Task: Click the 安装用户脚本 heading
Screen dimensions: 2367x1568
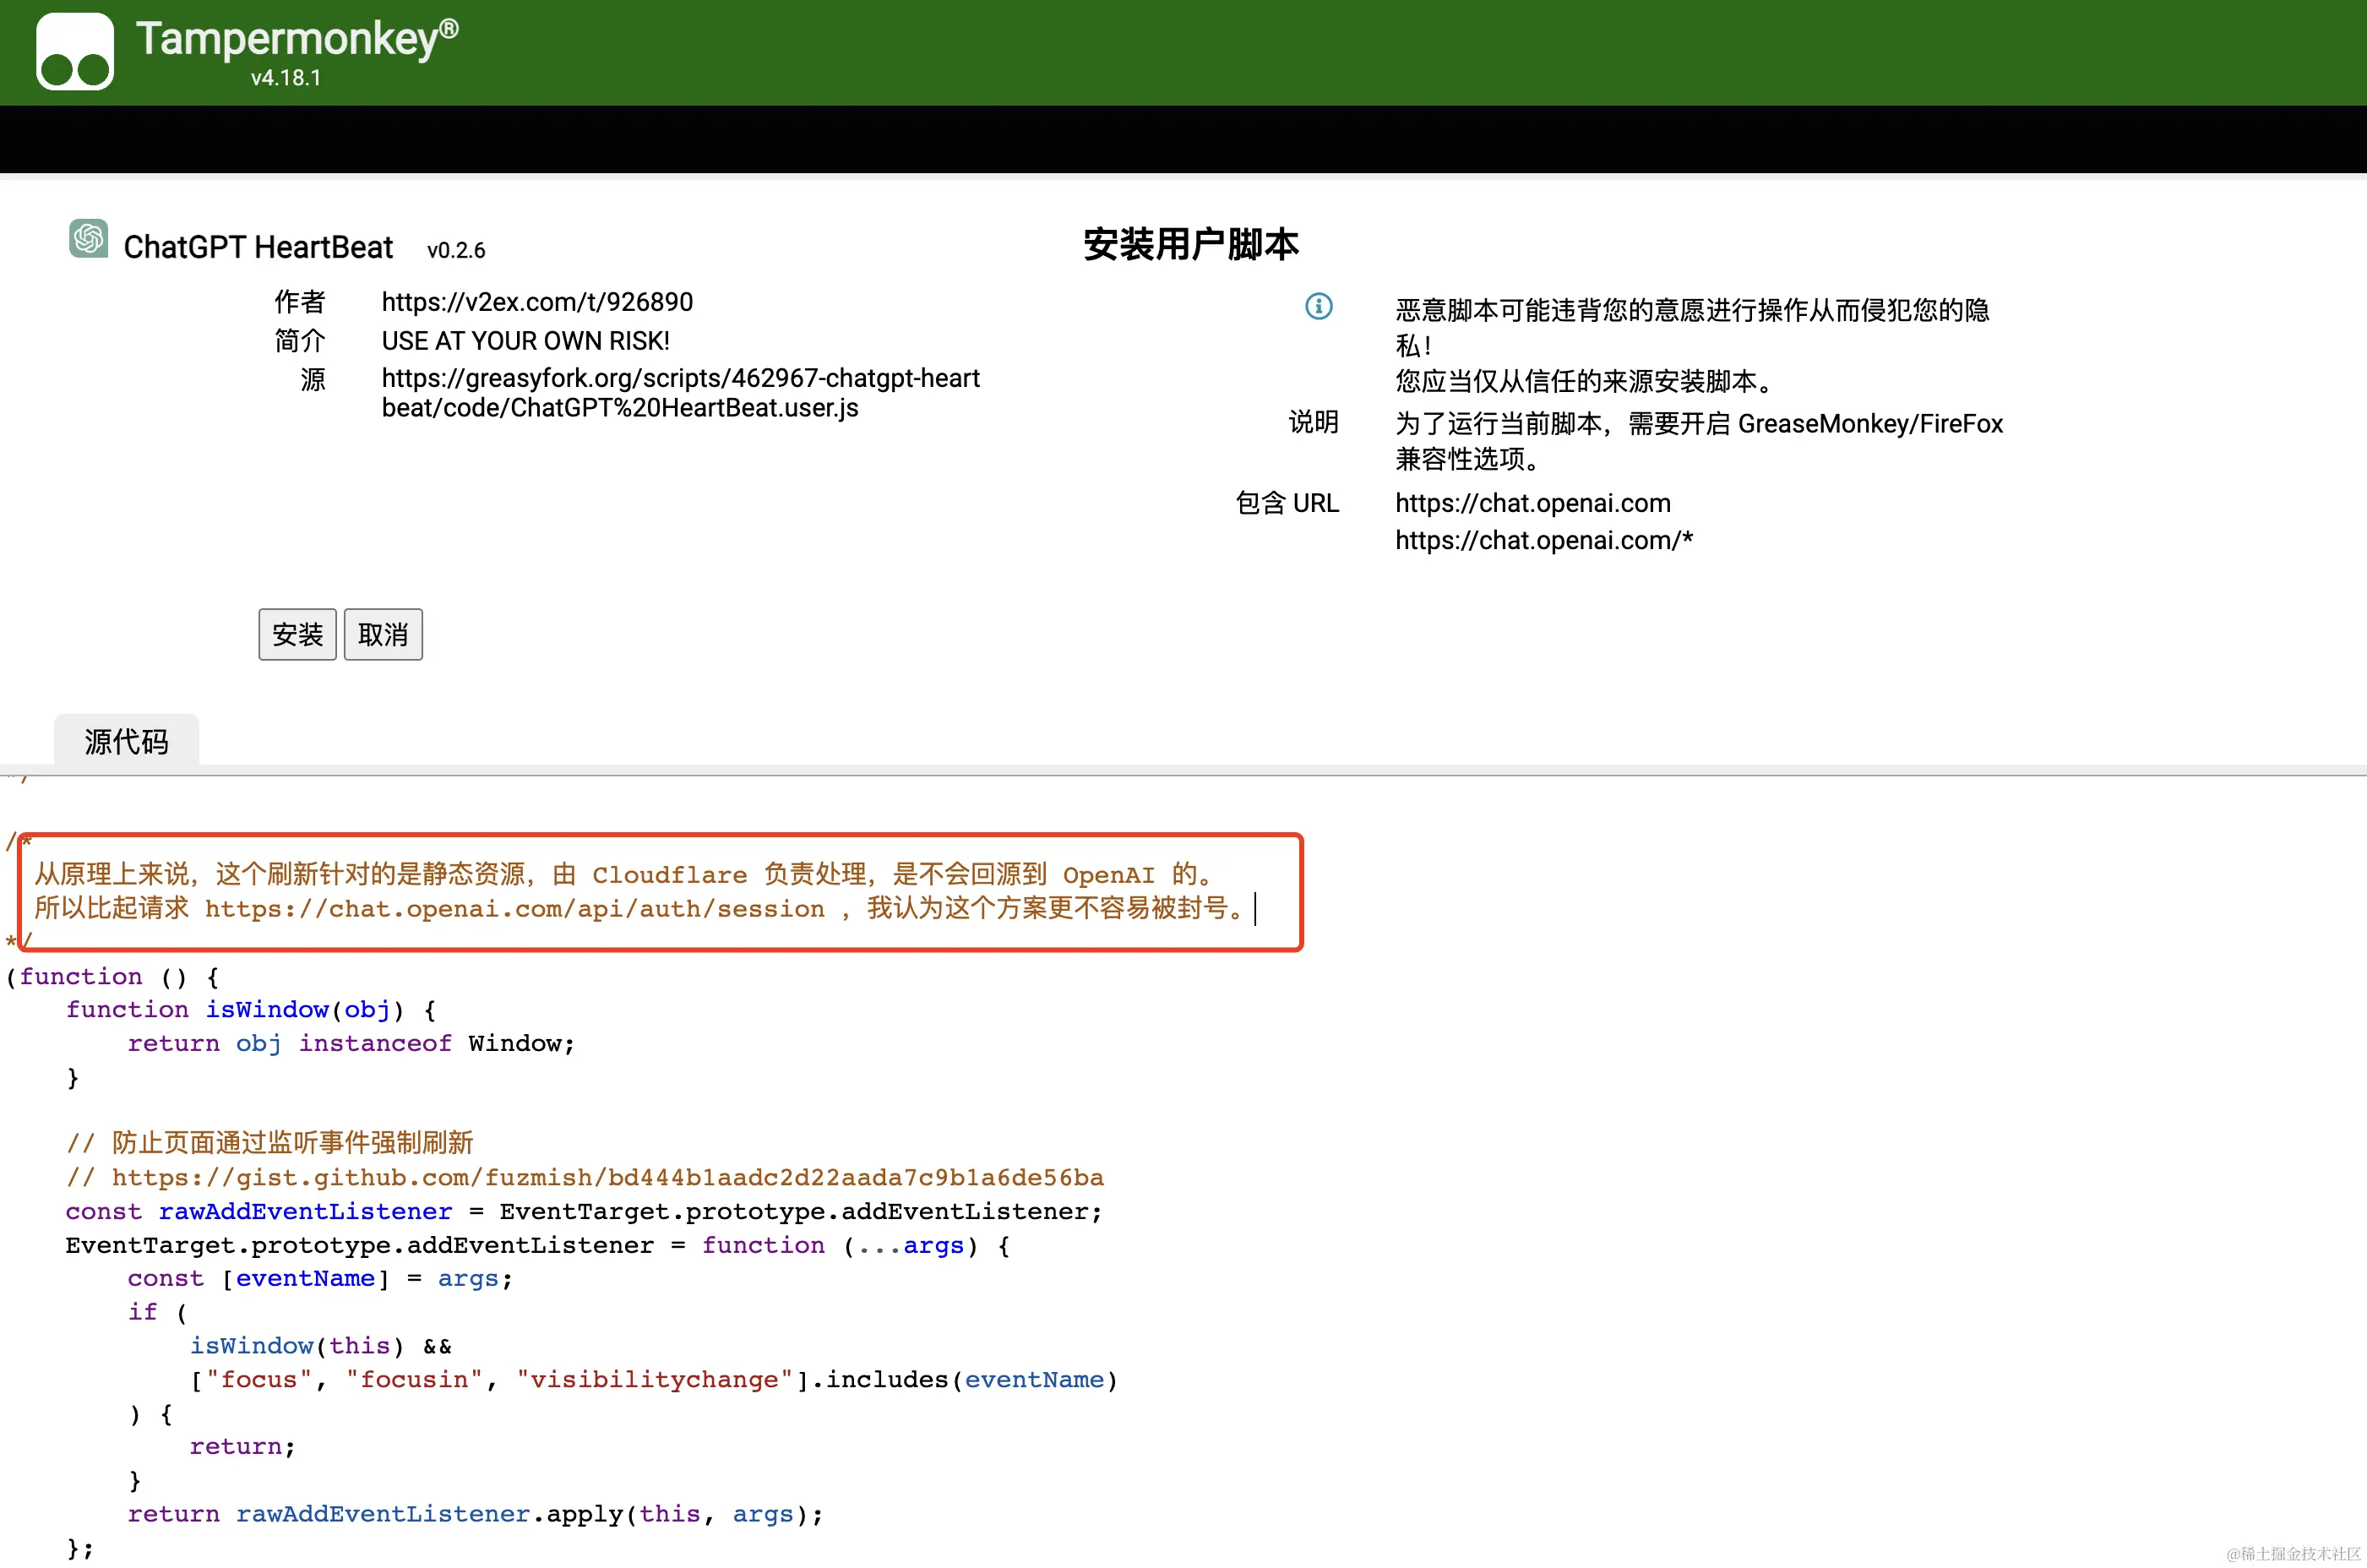Action: point(1190,245)
